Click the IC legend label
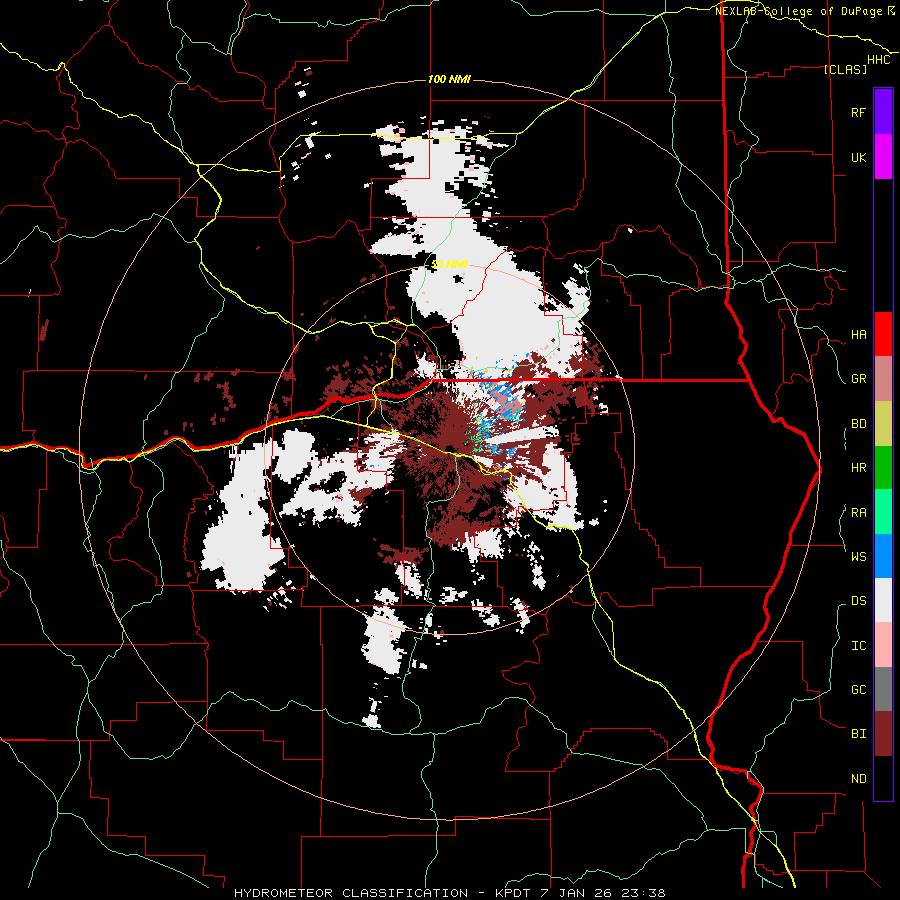Image resolution: width=900 pixels, height=900 pixels. point(858,646)
